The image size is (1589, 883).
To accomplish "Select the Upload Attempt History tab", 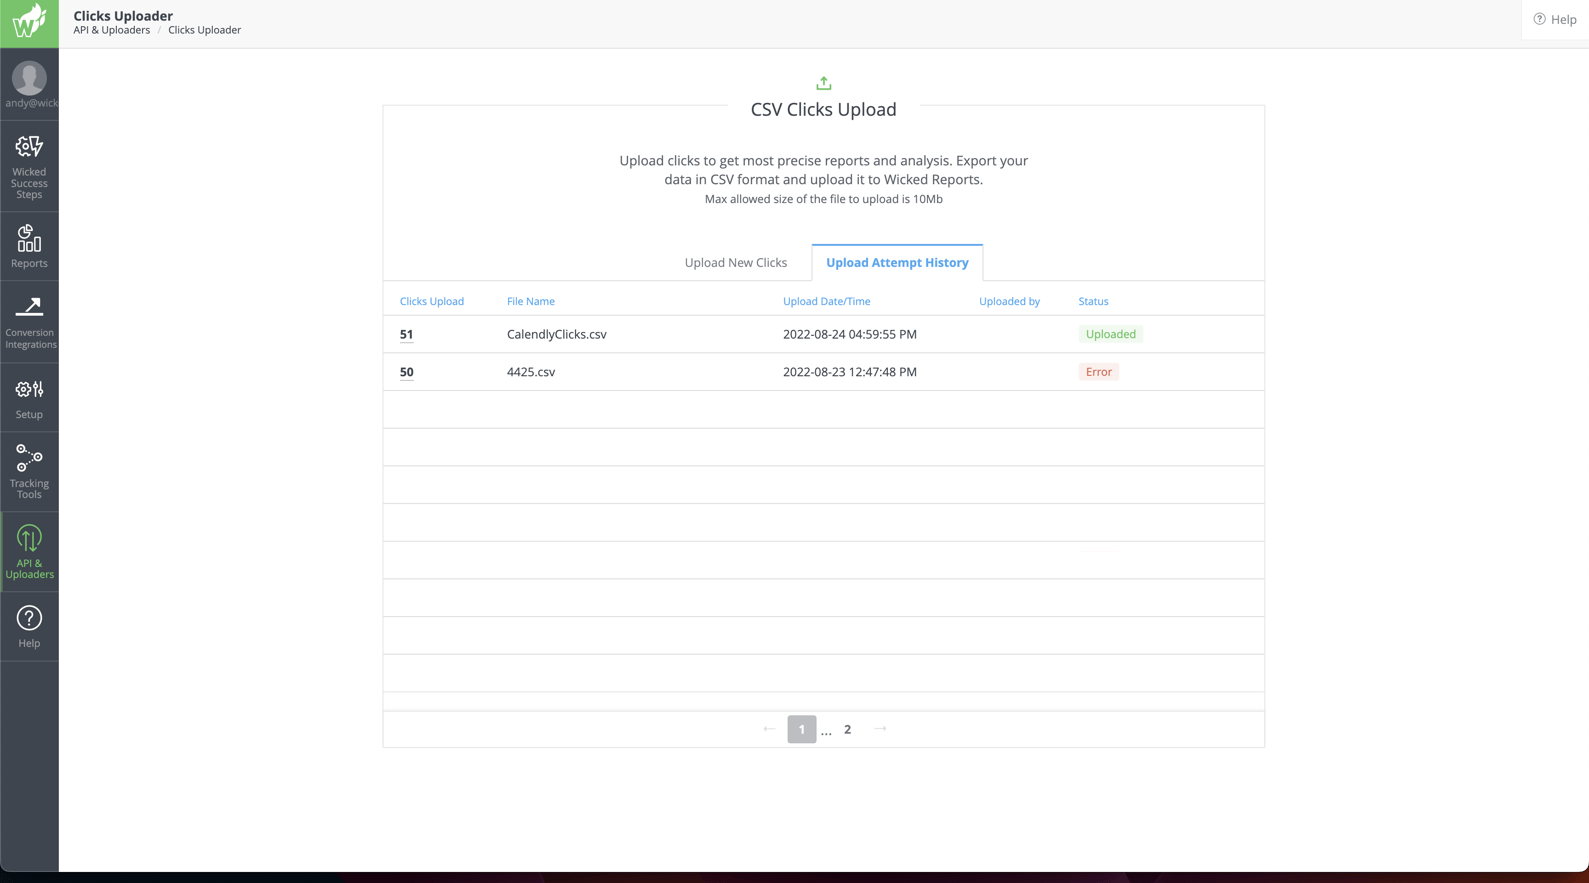I will [897, 262].
